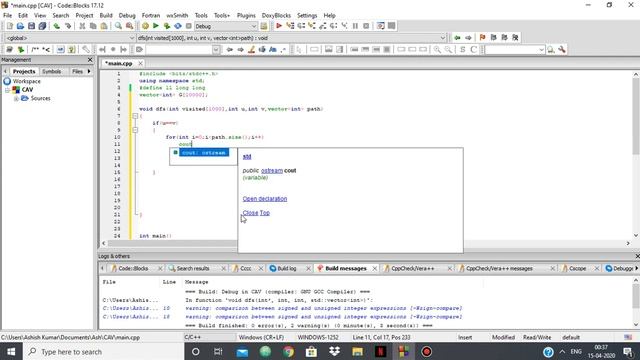Collapse the CAV project tree node
This screenshot has height=360, width=640.
(x=7, y=90)
